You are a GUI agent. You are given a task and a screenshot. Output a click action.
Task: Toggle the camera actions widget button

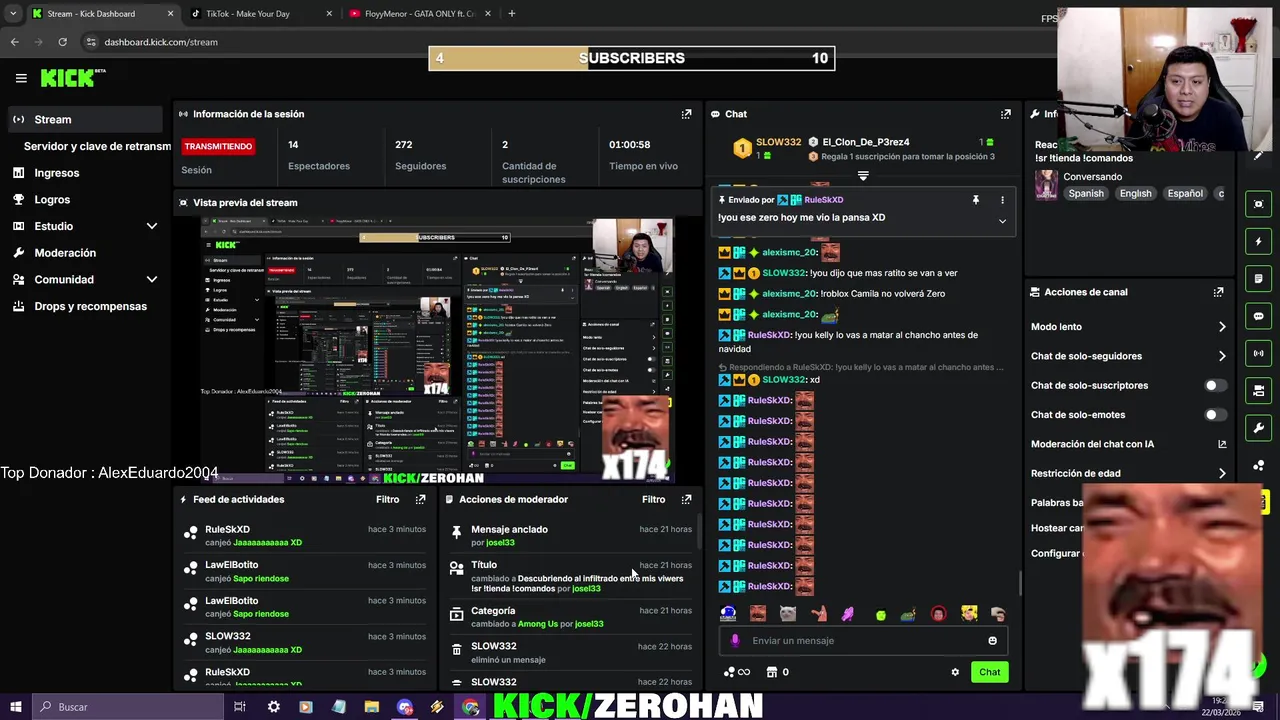tap(1259, 390)
